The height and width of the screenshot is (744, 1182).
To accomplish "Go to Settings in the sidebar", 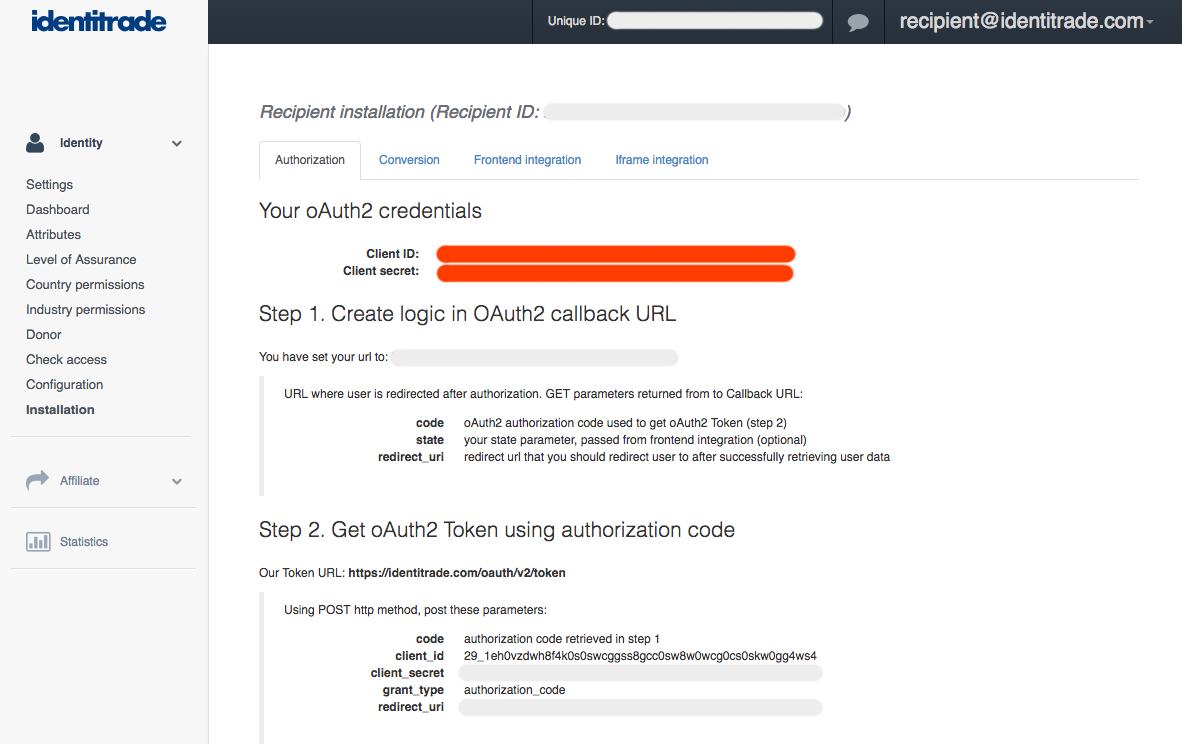I will click(50, 185).
